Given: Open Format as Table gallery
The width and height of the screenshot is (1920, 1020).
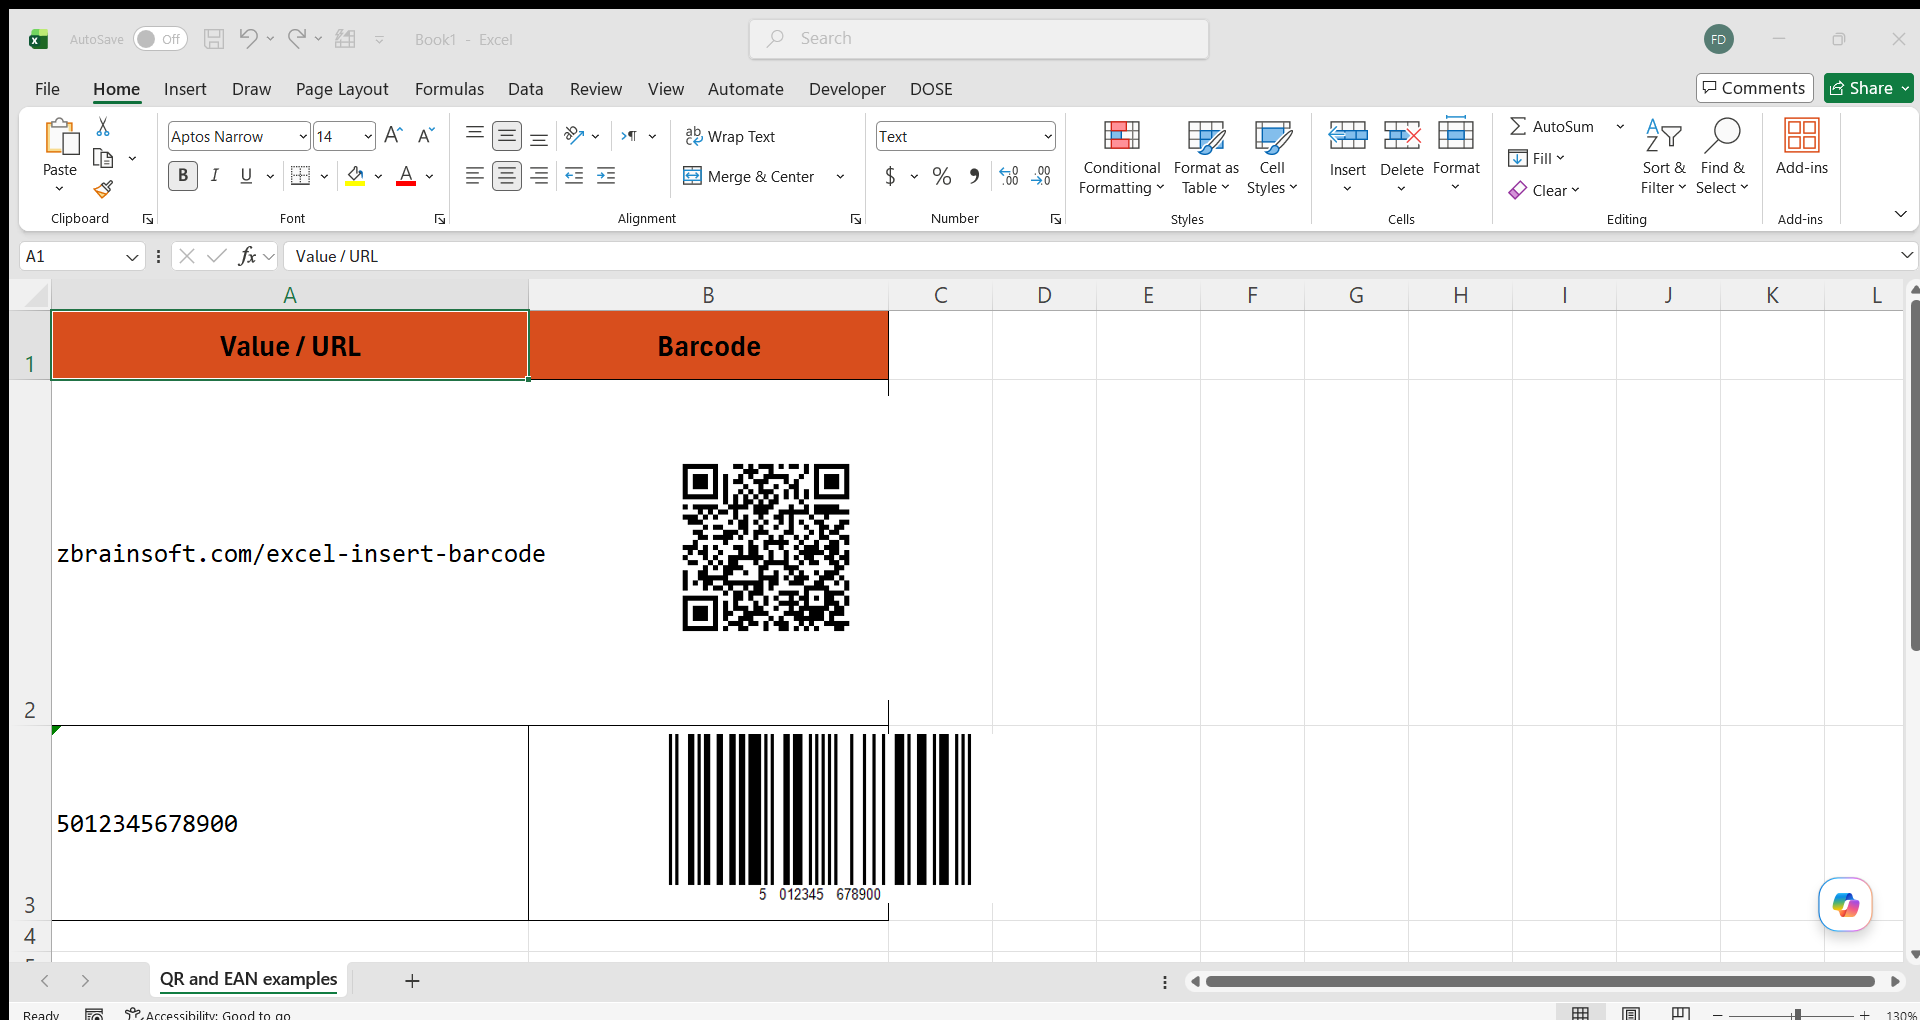Looking at the screenshot, I should point(1206,157).
